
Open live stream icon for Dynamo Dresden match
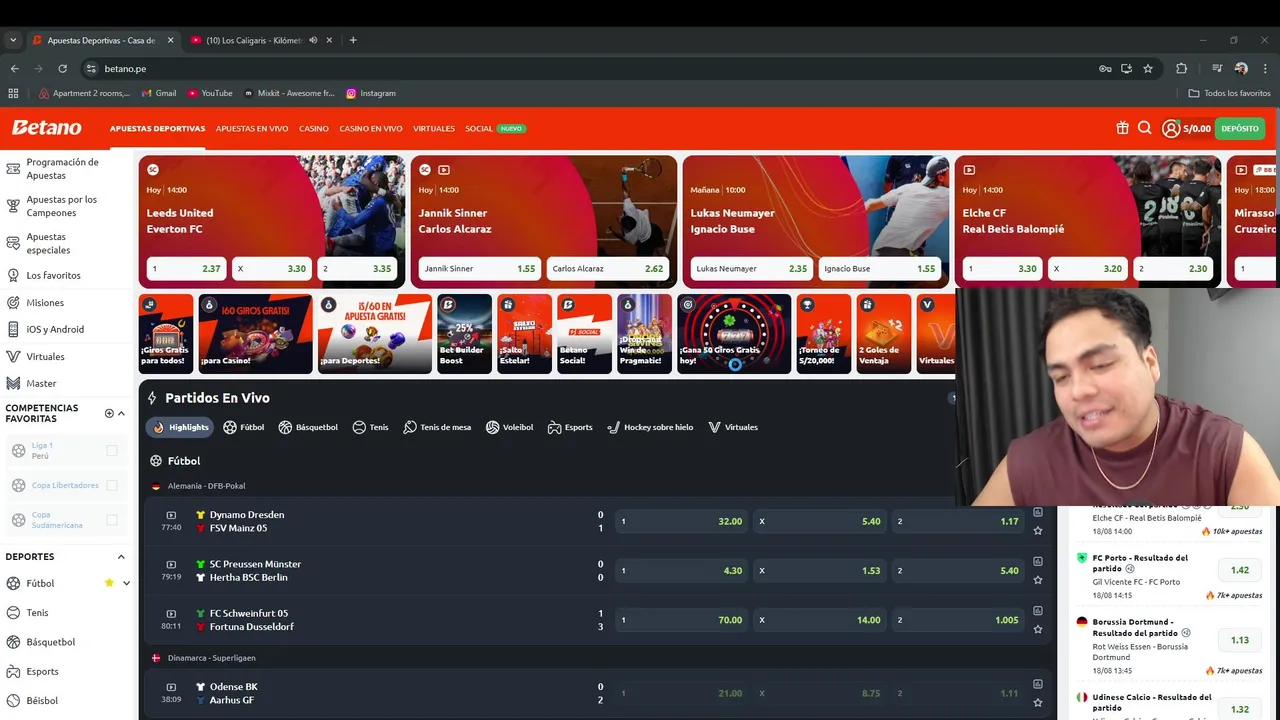[171, 515]
